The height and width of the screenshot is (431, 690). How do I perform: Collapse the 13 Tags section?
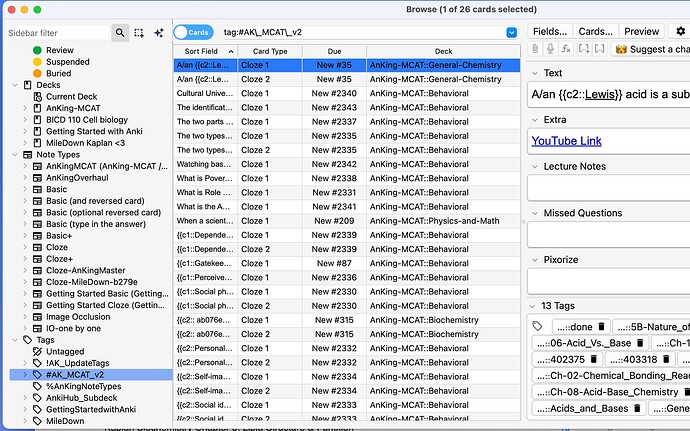[x=532, y=306]
